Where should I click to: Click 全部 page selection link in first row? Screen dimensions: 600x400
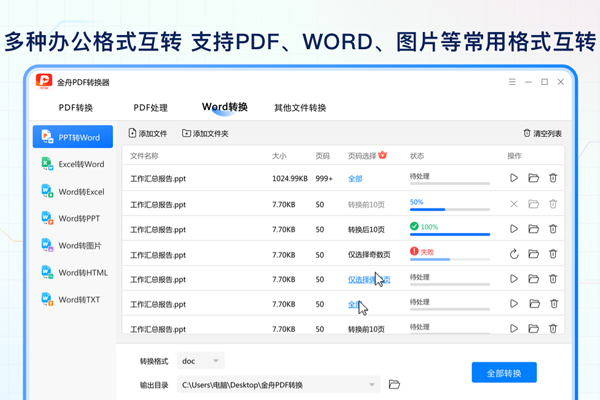(x=355, y=179)
